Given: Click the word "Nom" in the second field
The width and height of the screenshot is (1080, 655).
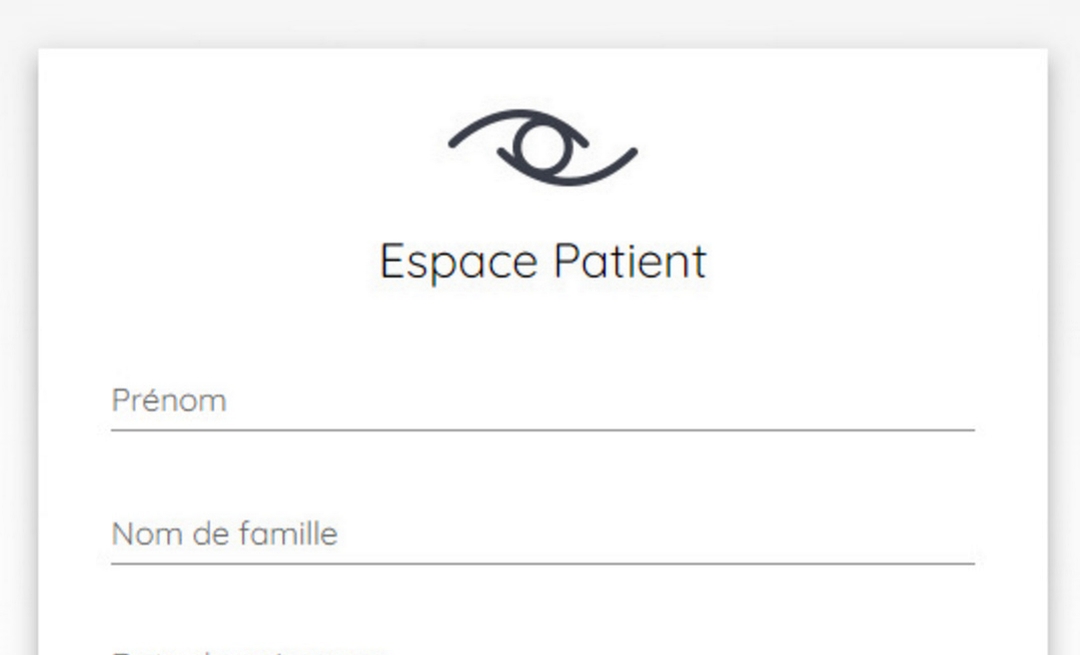Looking at the screenshot, I should pos(136,534).
